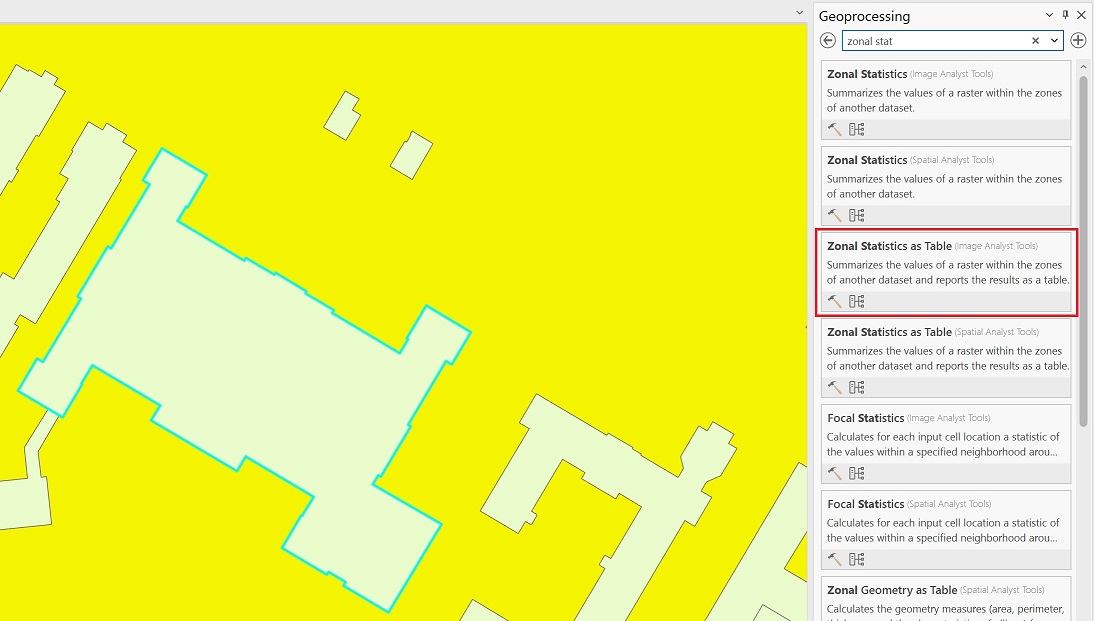Open Zonal Statistics as Table (Spatial Analyst)
The image size is (1094, 621).
click(x=889, y=332)
